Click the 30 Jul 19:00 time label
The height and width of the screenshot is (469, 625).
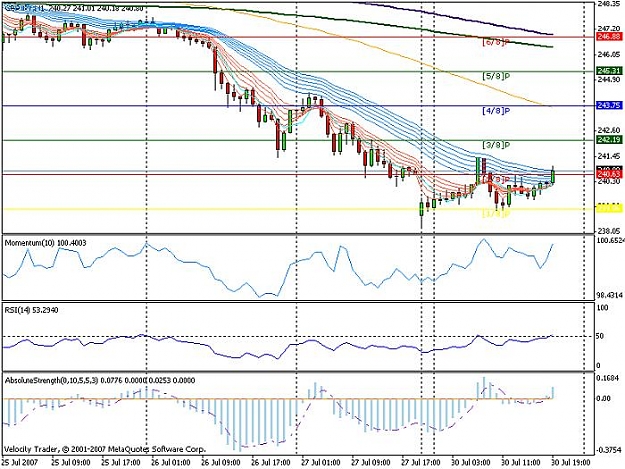[571, 463]
